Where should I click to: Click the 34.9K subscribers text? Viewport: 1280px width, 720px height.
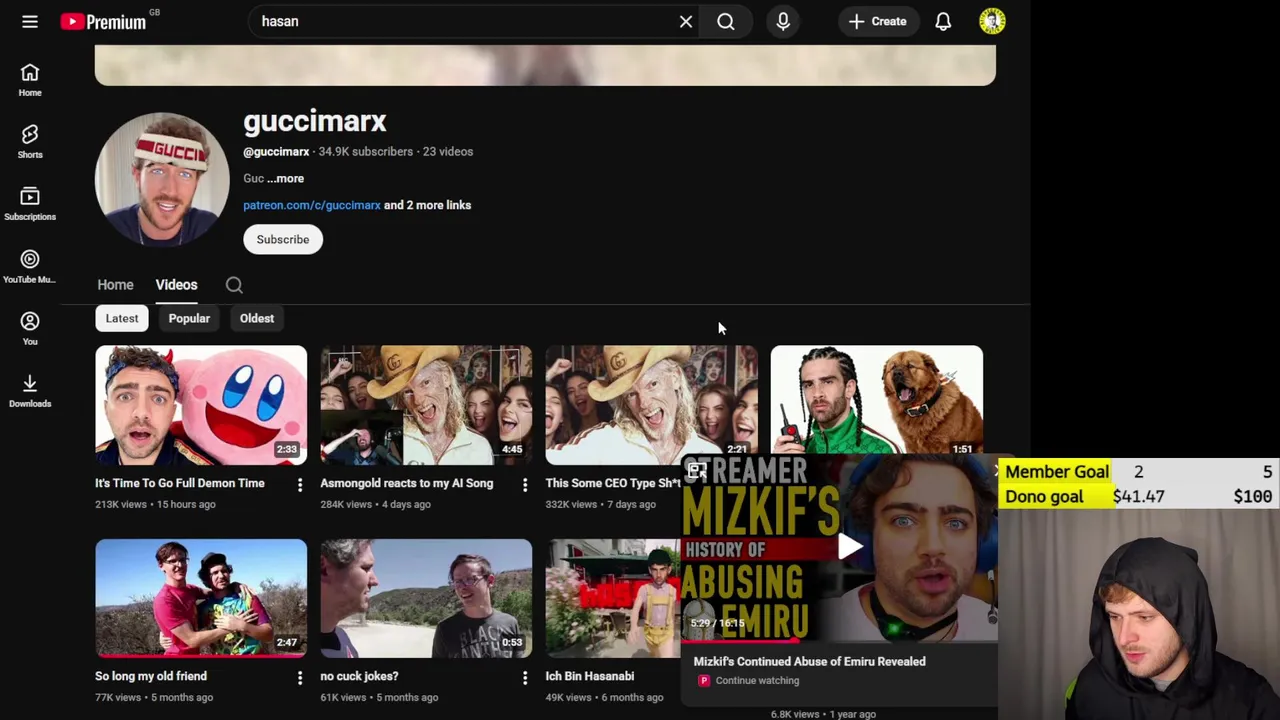(x=366, y=152)
